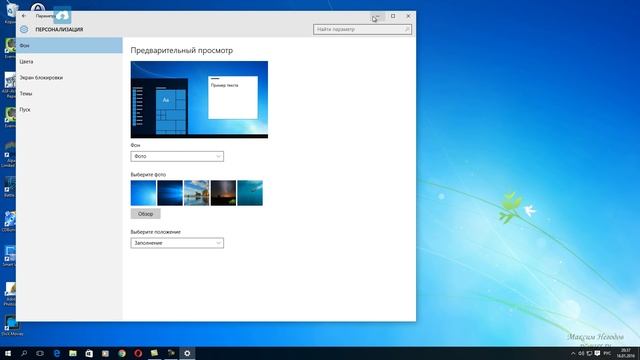Click the Personalization gear icon in header
Image resolution: width=640 pixels, height=360 pixels.
[x=24, y=29]
